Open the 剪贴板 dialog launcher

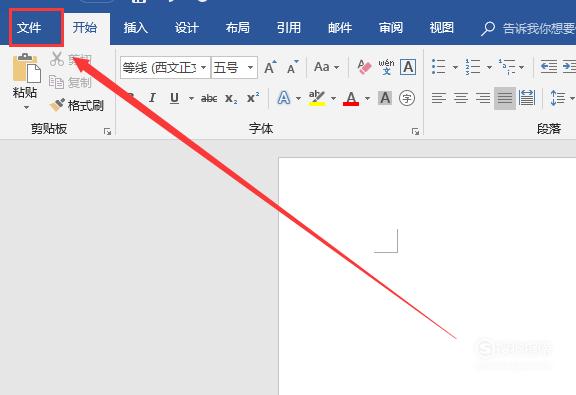click(107, 131)
